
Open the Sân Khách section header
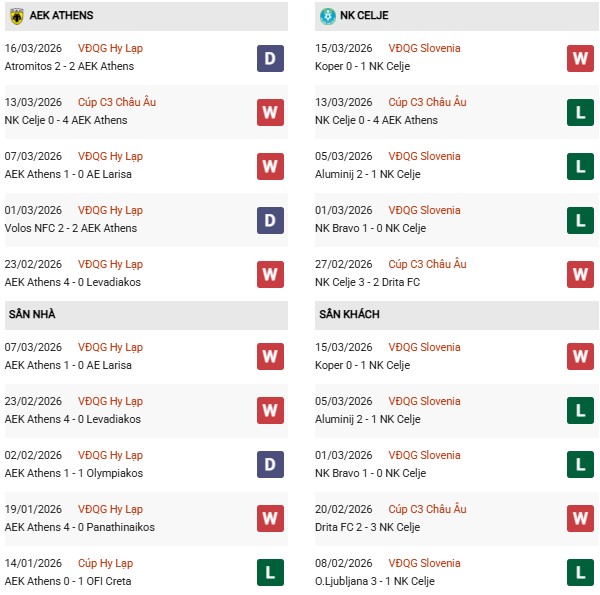click(349, 314)
